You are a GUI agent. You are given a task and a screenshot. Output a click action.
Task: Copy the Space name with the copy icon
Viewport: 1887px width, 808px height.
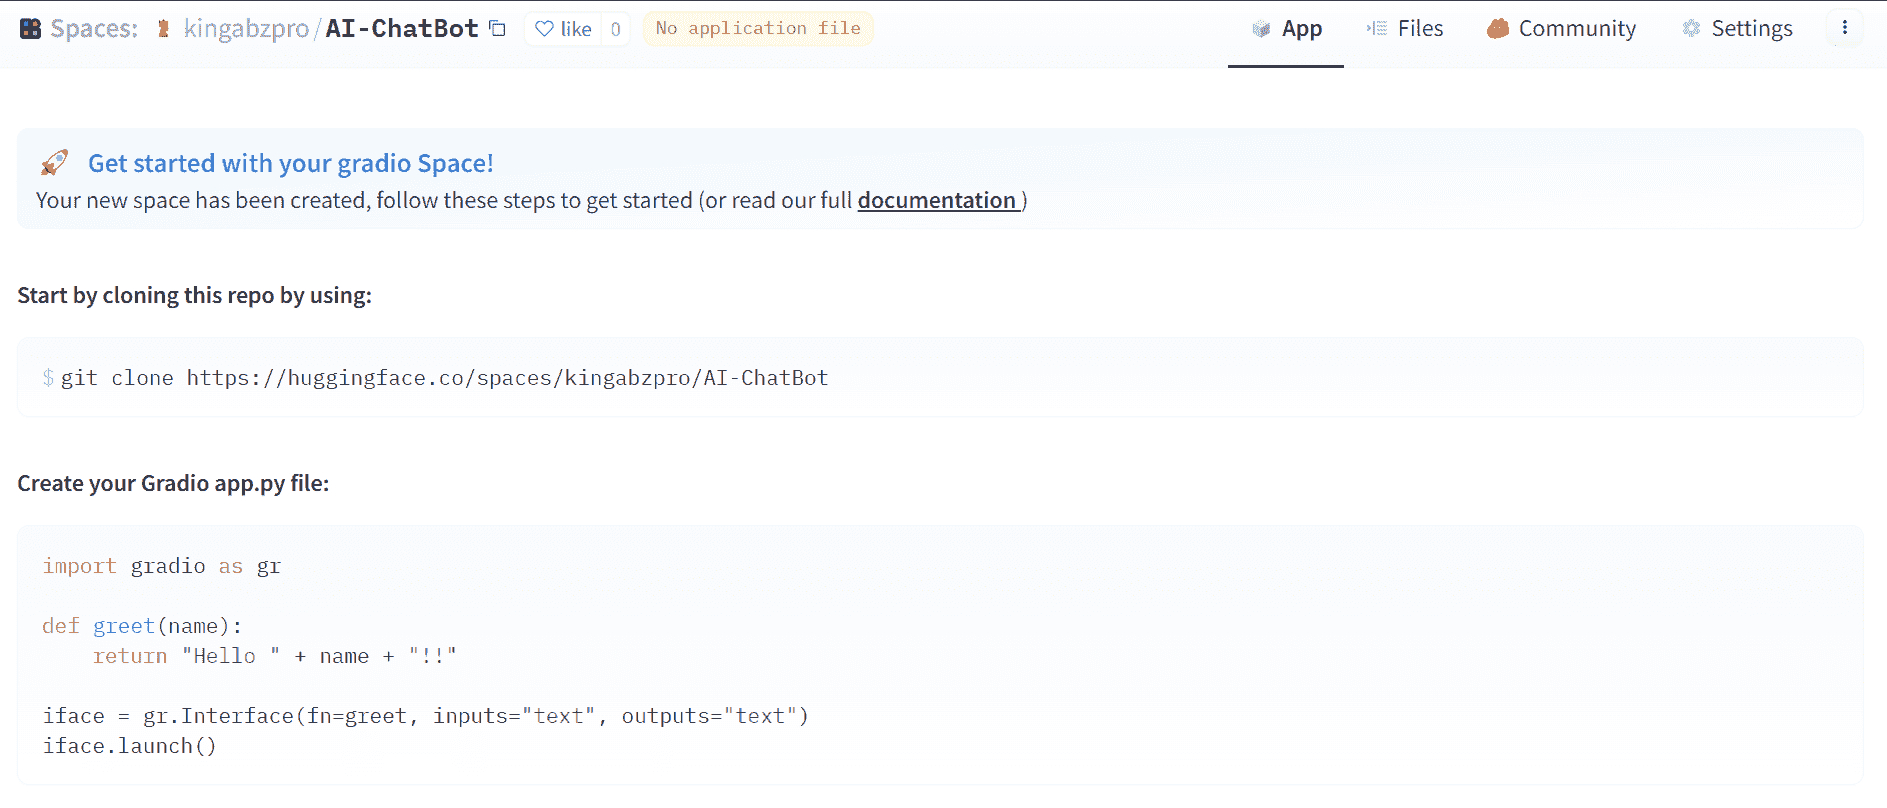click(497, 29)
